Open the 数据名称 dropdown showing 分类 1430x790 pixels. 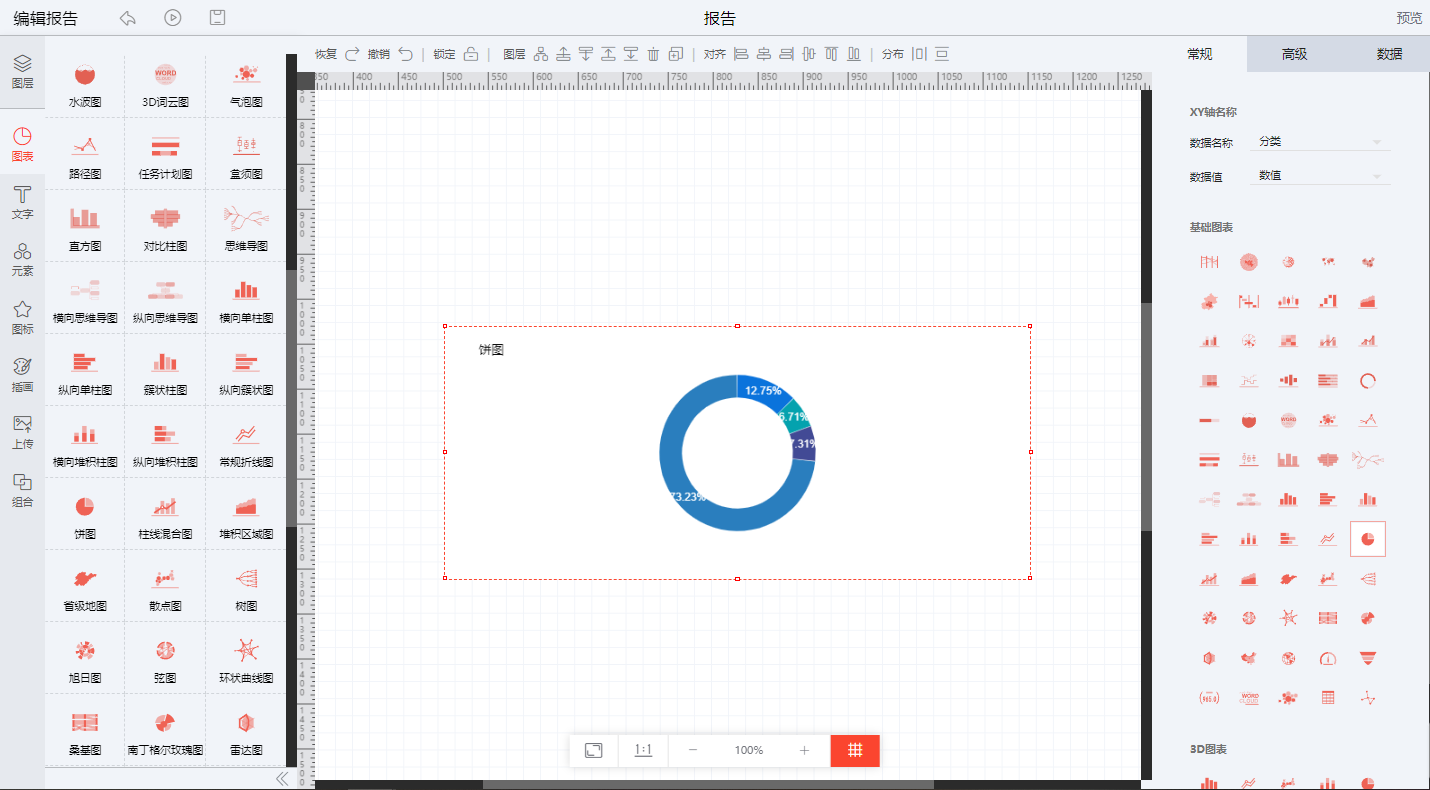pos(1320,141)
